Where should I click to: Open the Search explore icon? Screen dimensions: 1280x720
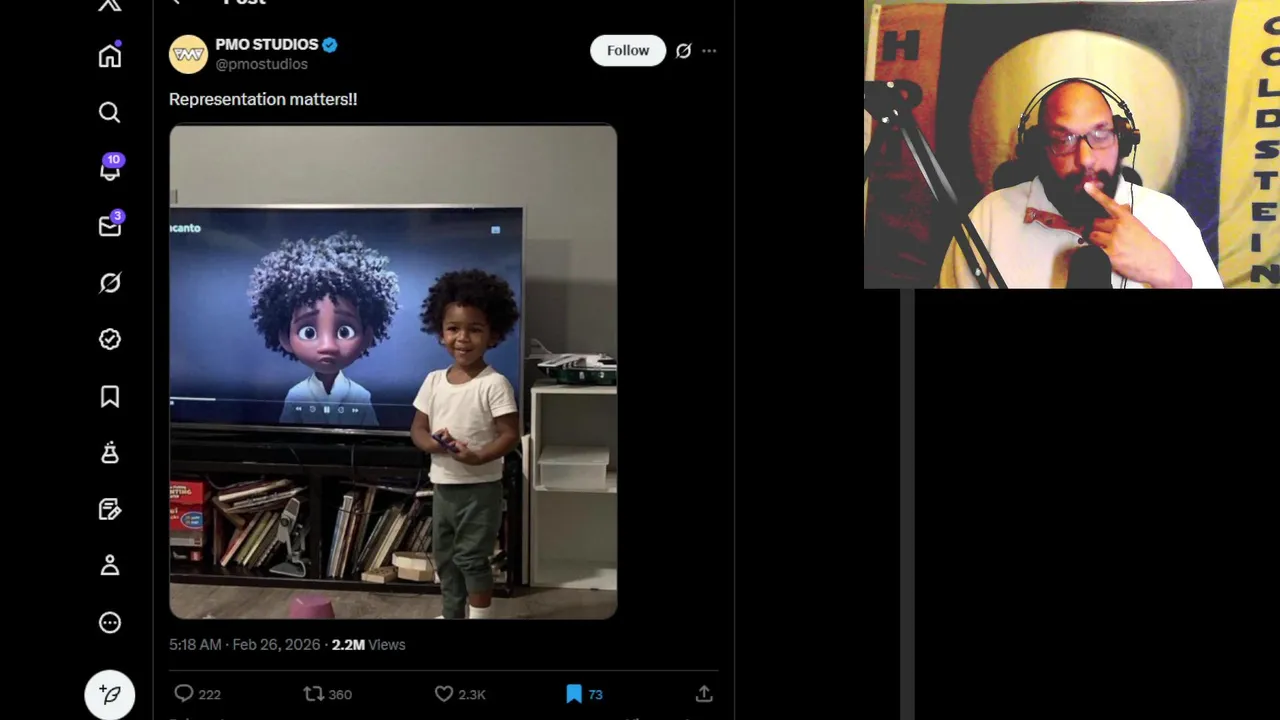pyautogui.click(x=110, y=113)
